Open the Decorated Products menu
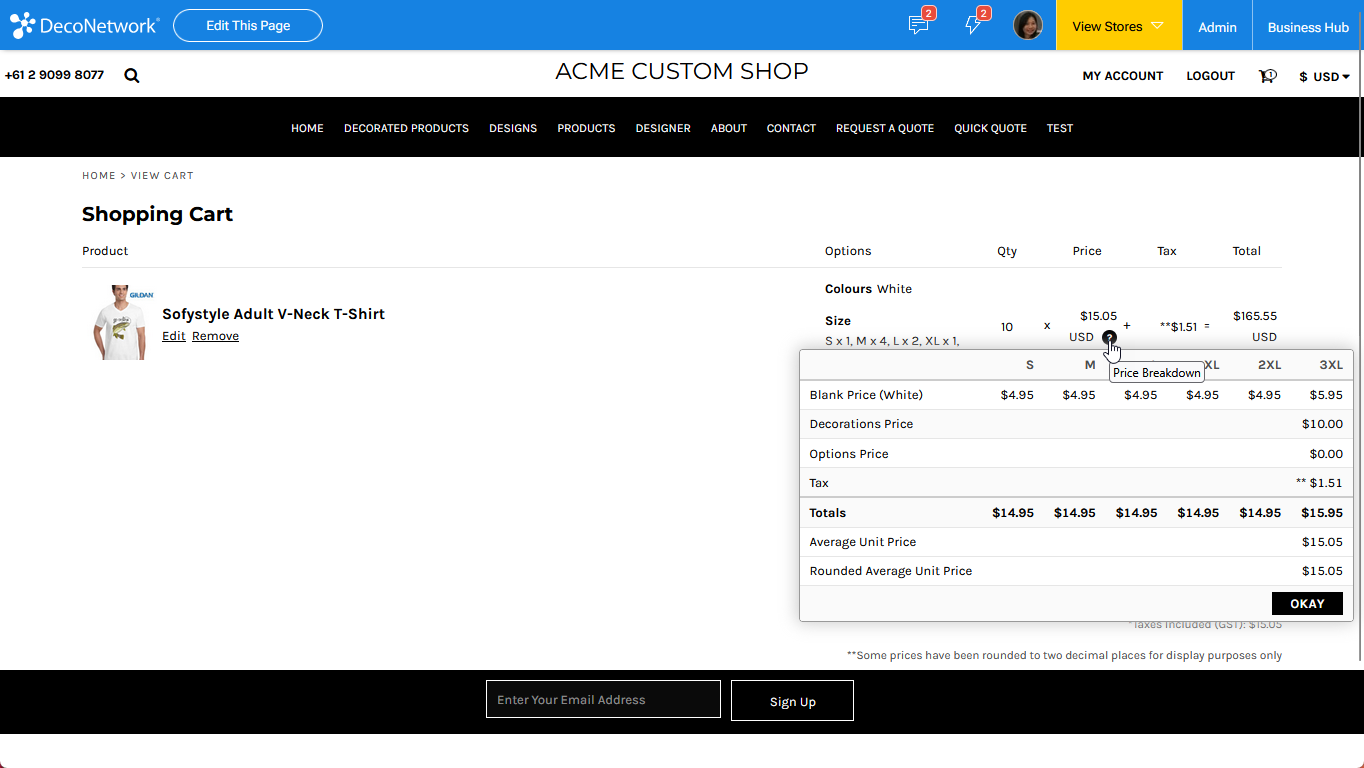 406,128
